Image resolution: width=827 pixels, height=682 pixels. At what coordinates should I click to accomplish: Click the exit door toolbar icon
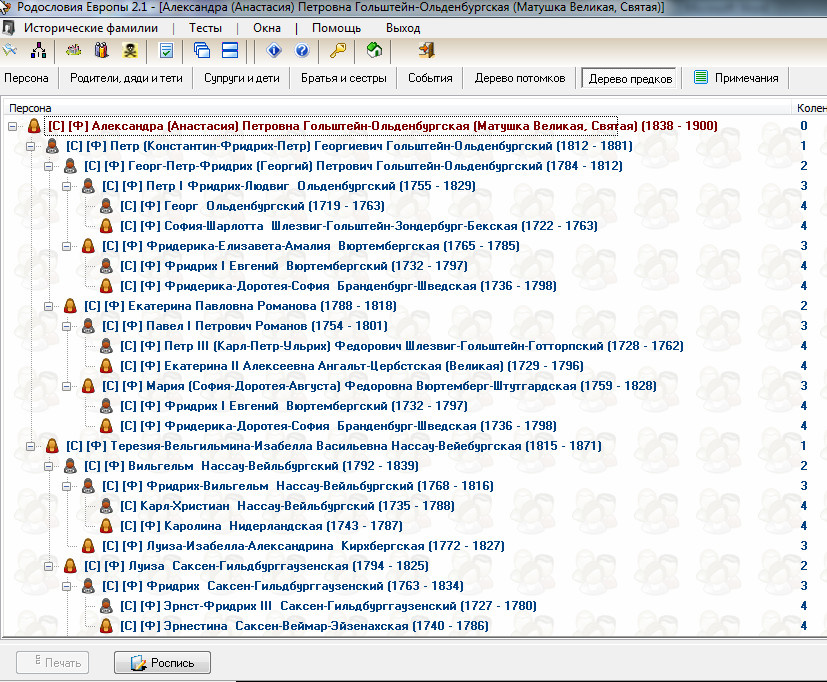[x=426, y=51]
